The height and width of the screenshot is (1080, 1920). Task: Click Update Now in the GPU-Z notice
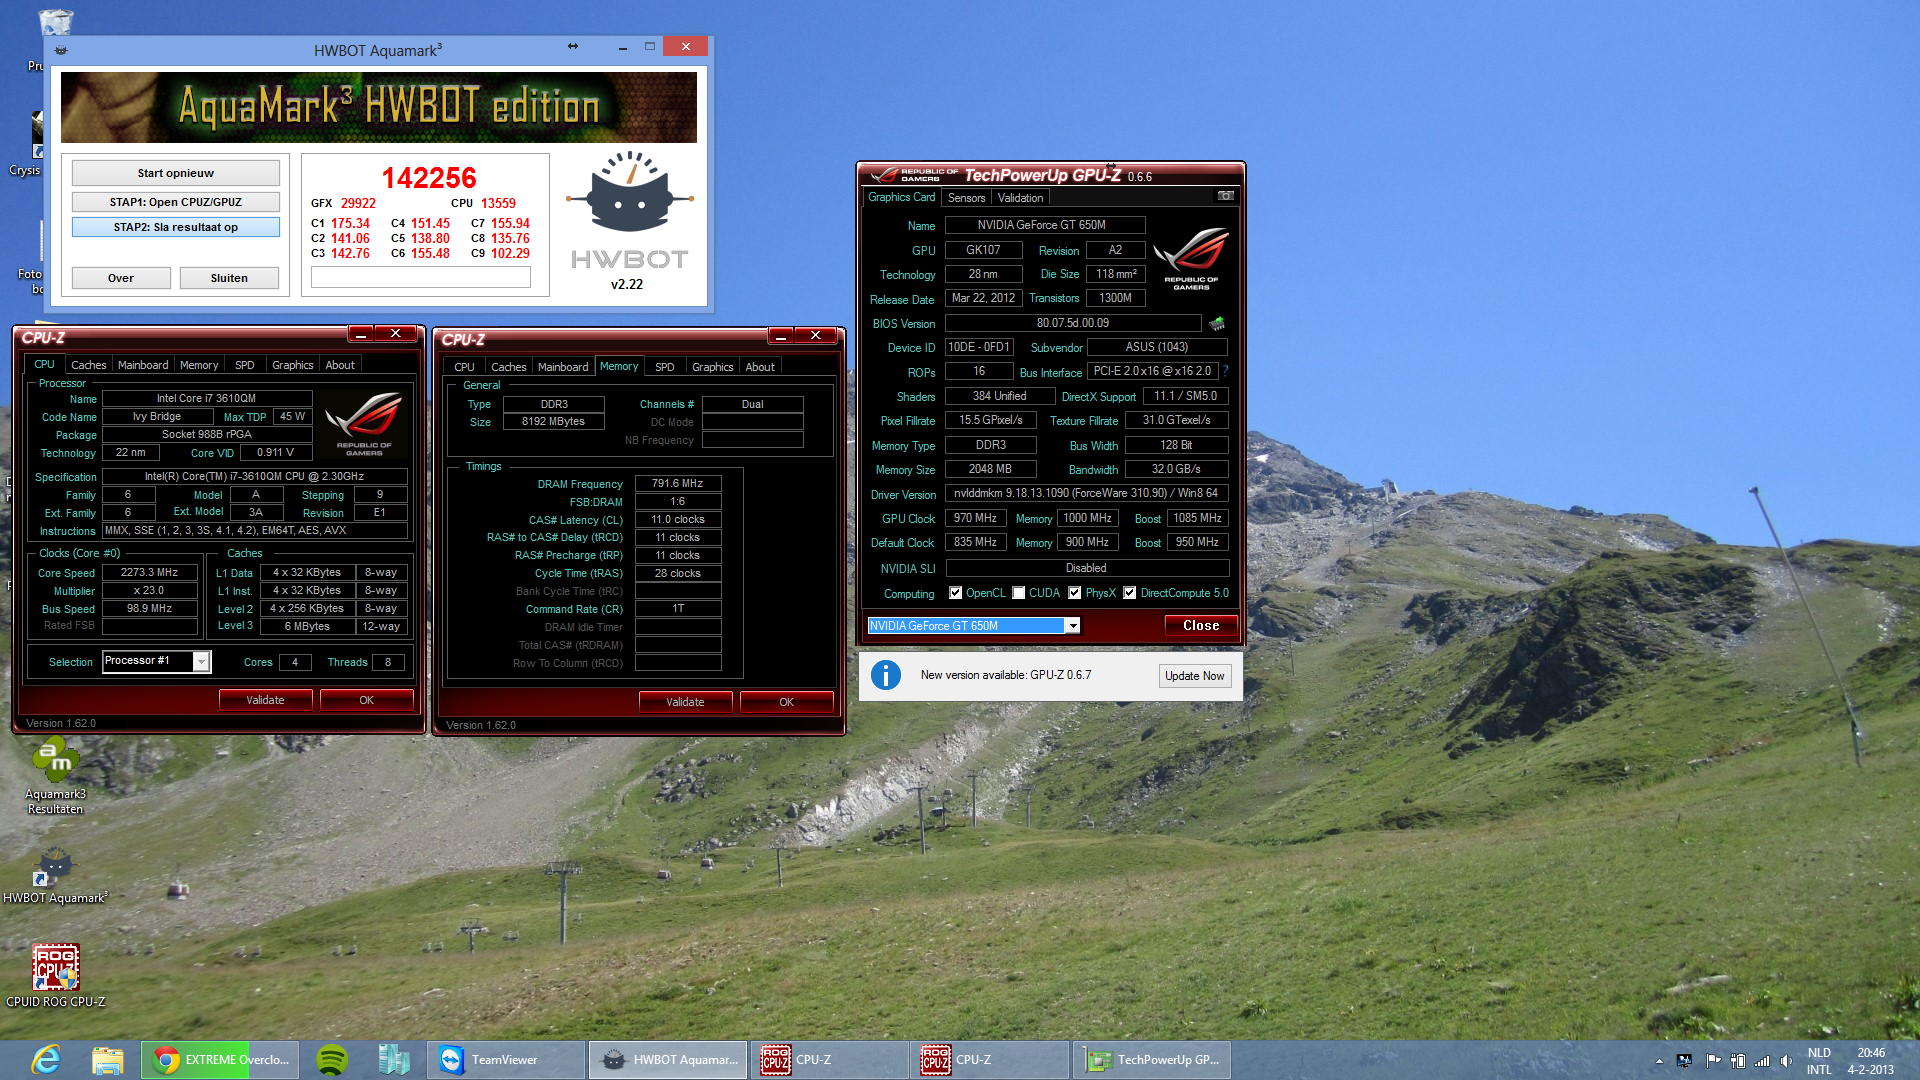coord(1194,676)
